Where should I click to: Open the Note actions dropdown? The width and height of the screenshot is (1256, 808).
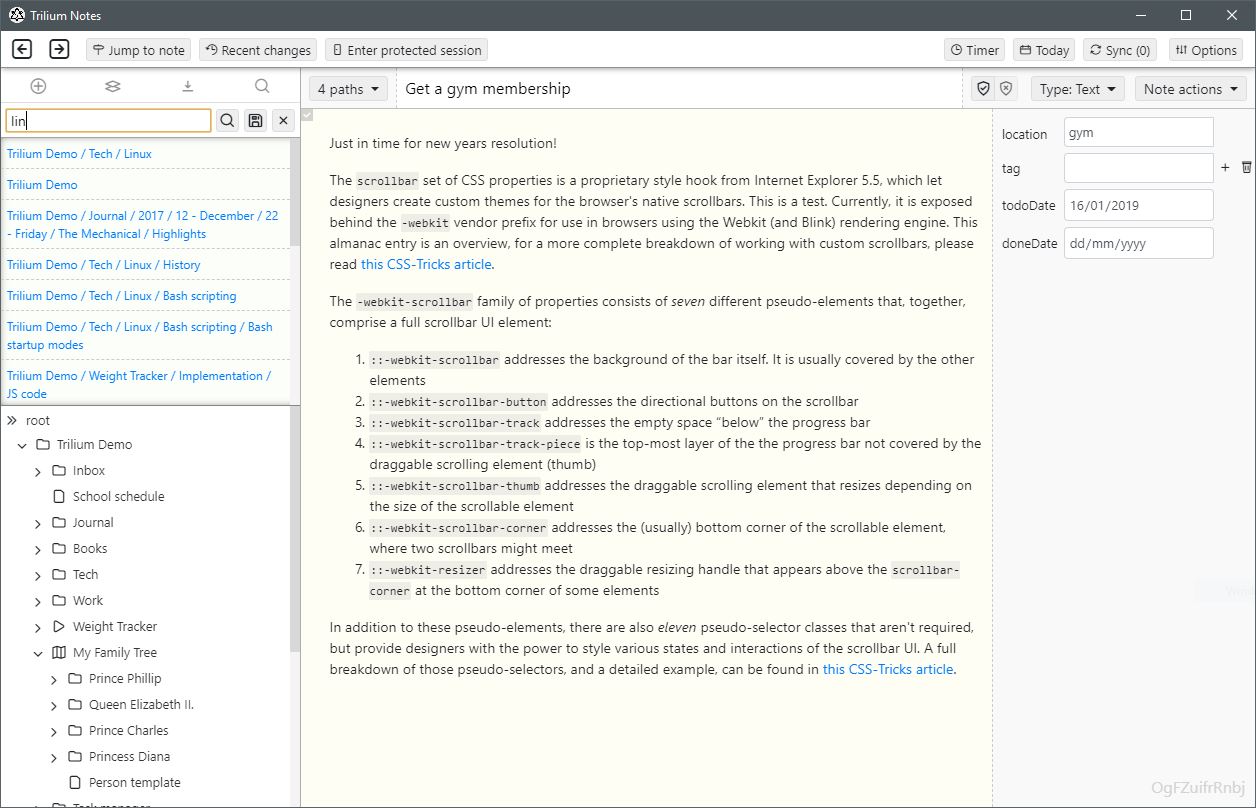(x=1191, y=89)
